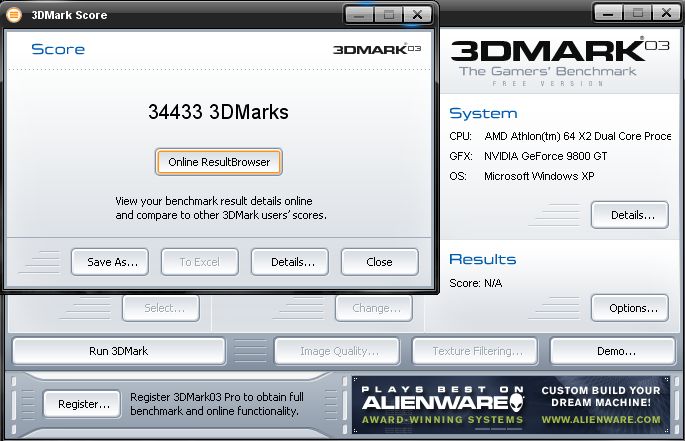Click the Change button in main window
685x441 pixels.
coord(374,308)
